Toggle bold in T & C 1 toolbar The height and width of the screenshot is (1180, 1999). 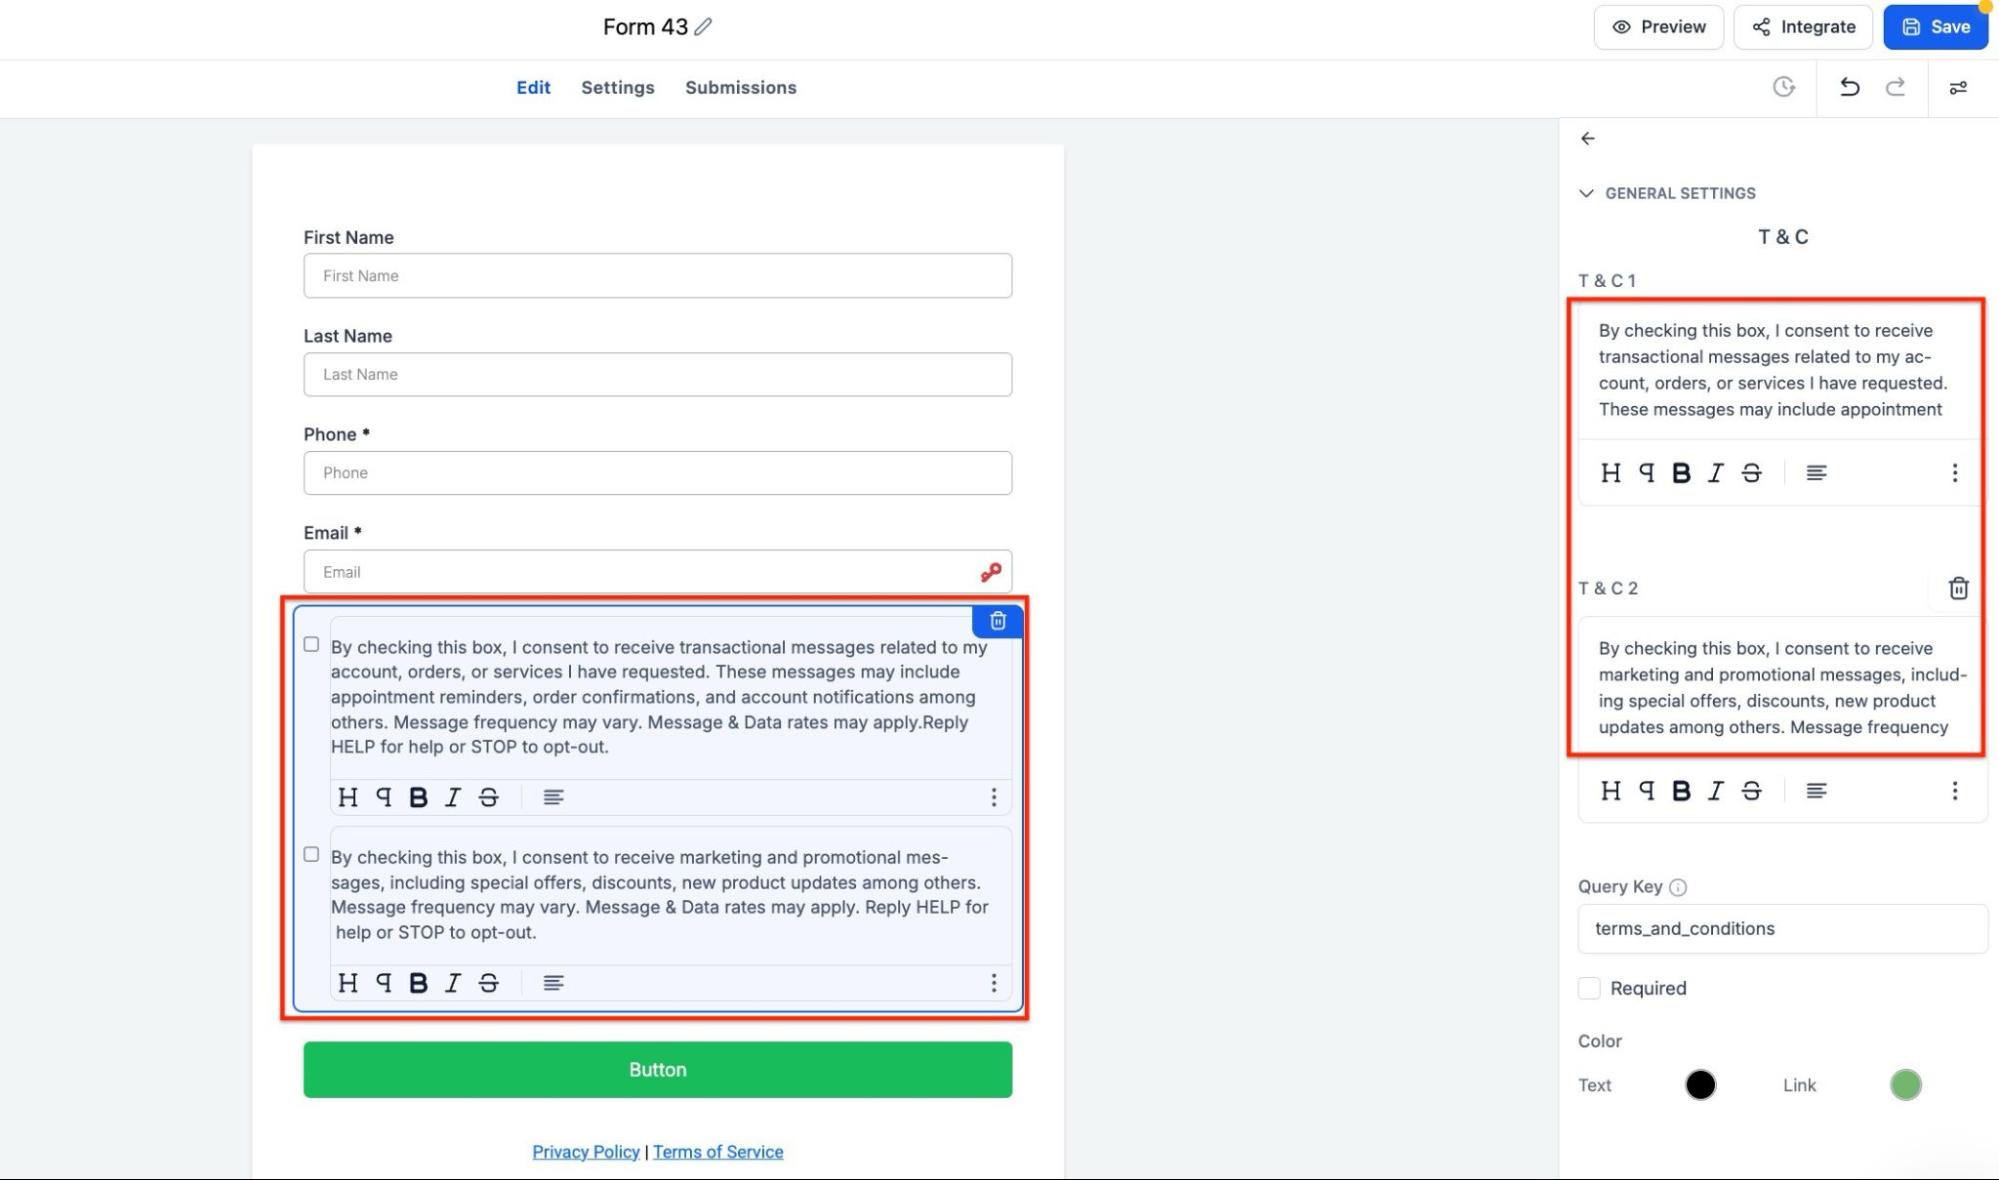[1681, 473]
